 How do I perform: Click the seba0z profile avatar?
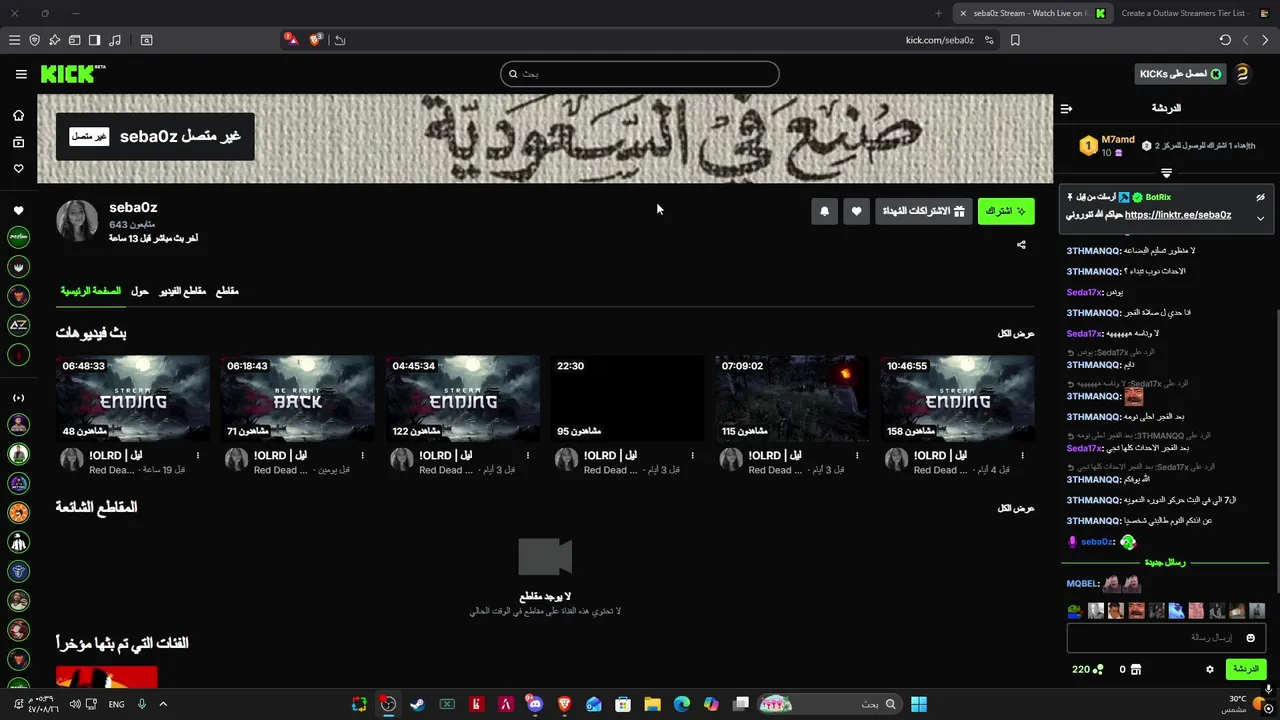77,221
